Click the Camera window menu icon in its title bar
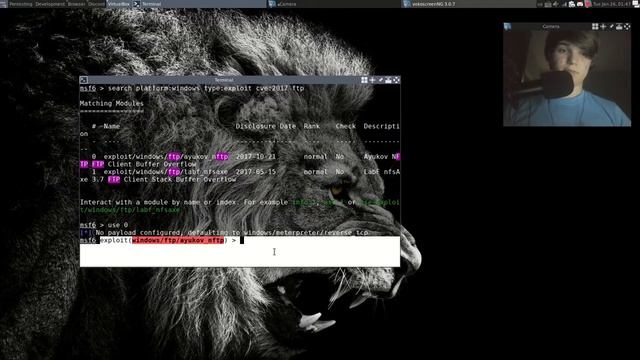Viewport: 640px width, 360px height. pyautogui.click(x=507, y=27)
